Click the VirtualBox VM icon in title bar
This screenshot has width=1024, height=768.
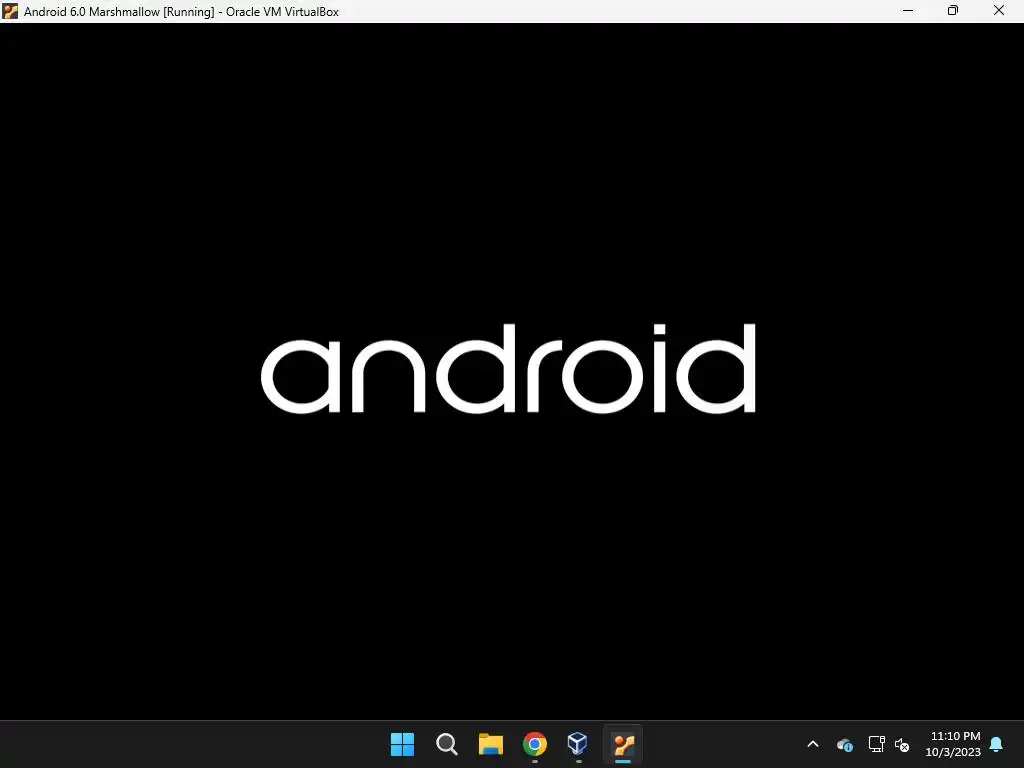[10, 11]
